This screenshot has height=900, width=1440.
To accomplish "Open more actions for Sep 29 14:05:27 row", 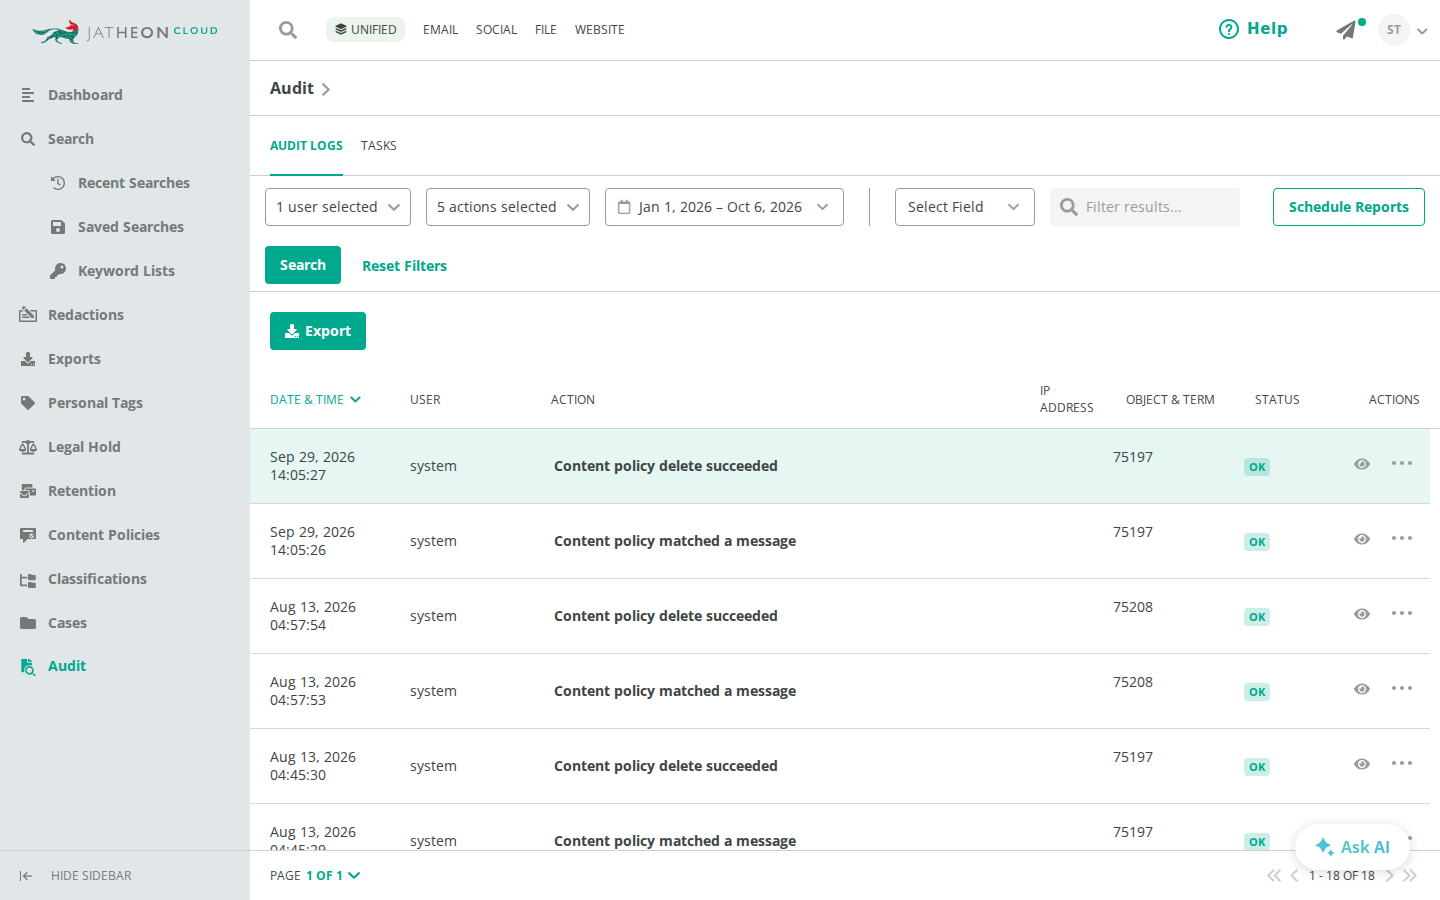I will 1402,464.
